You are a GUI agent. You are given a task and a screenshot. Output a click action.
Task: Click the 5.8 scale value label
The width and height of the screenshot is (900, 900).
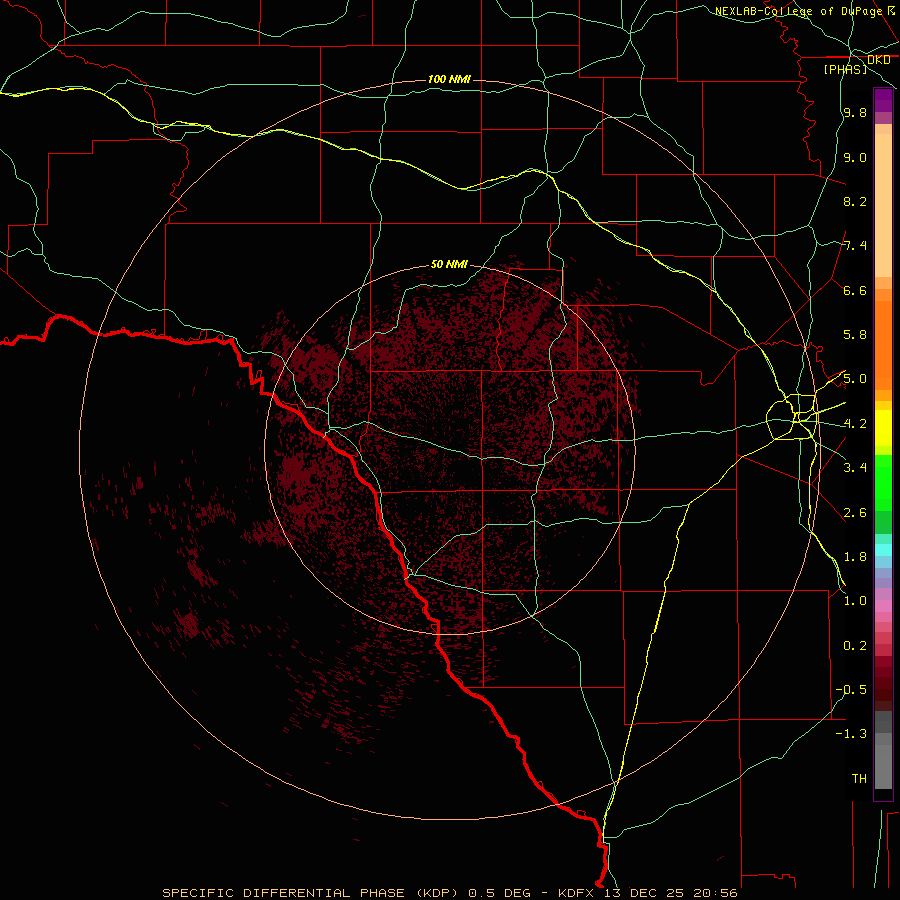tap(855, 335)
